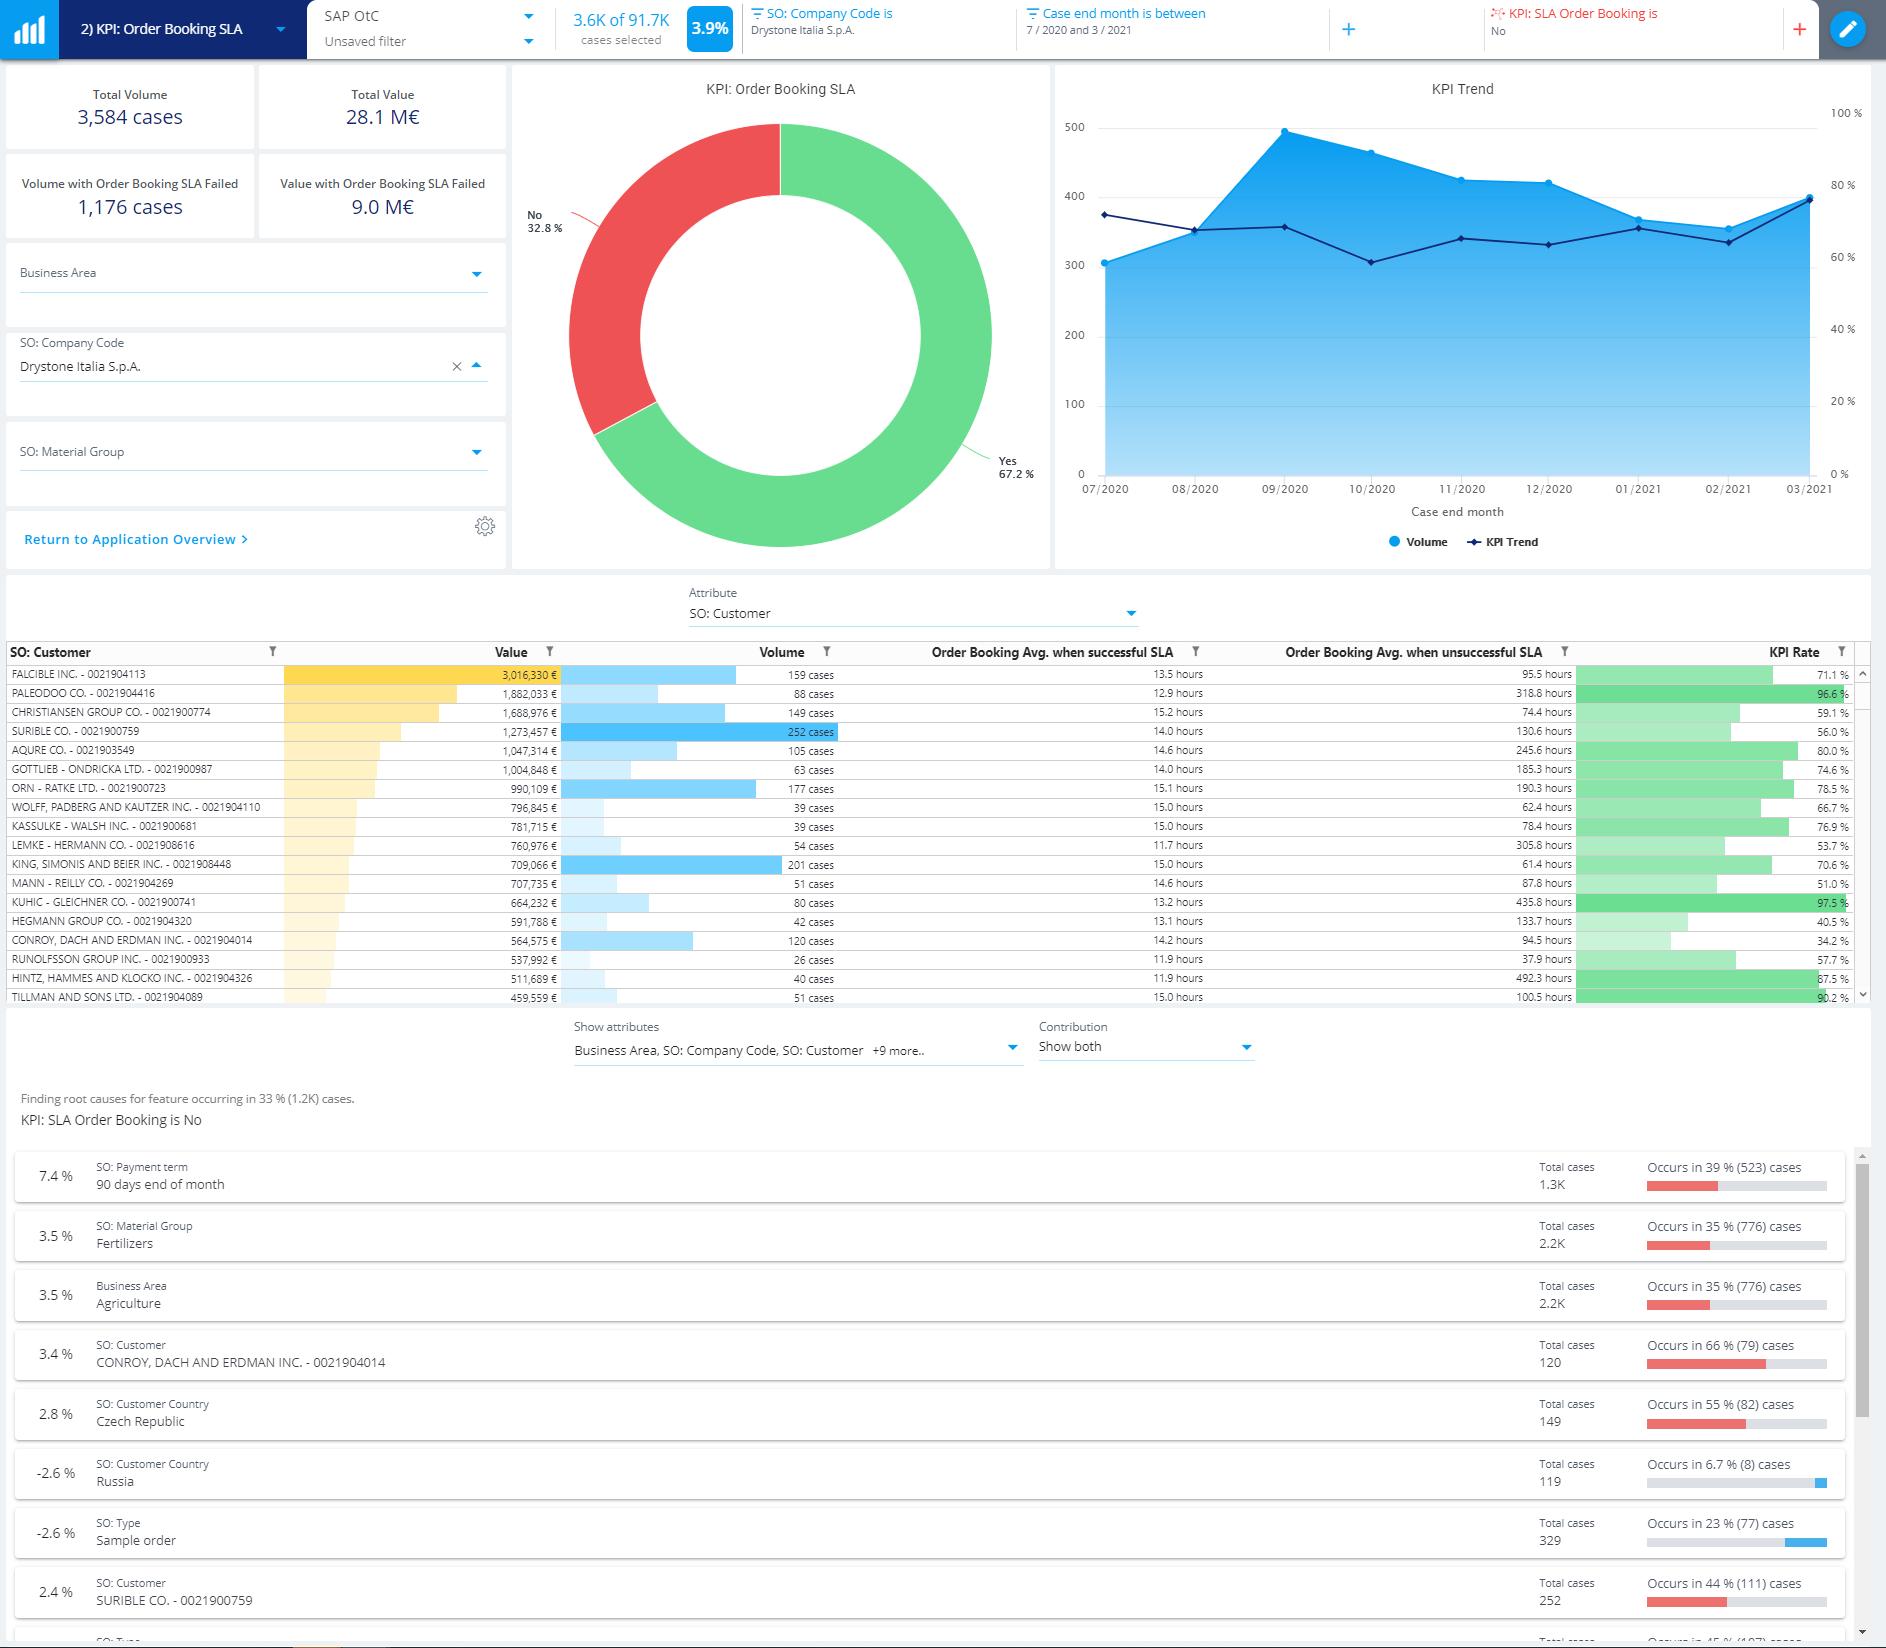Open the app logo icon top left
Screen dimensions: 1886x1648
tap(29, 28)
